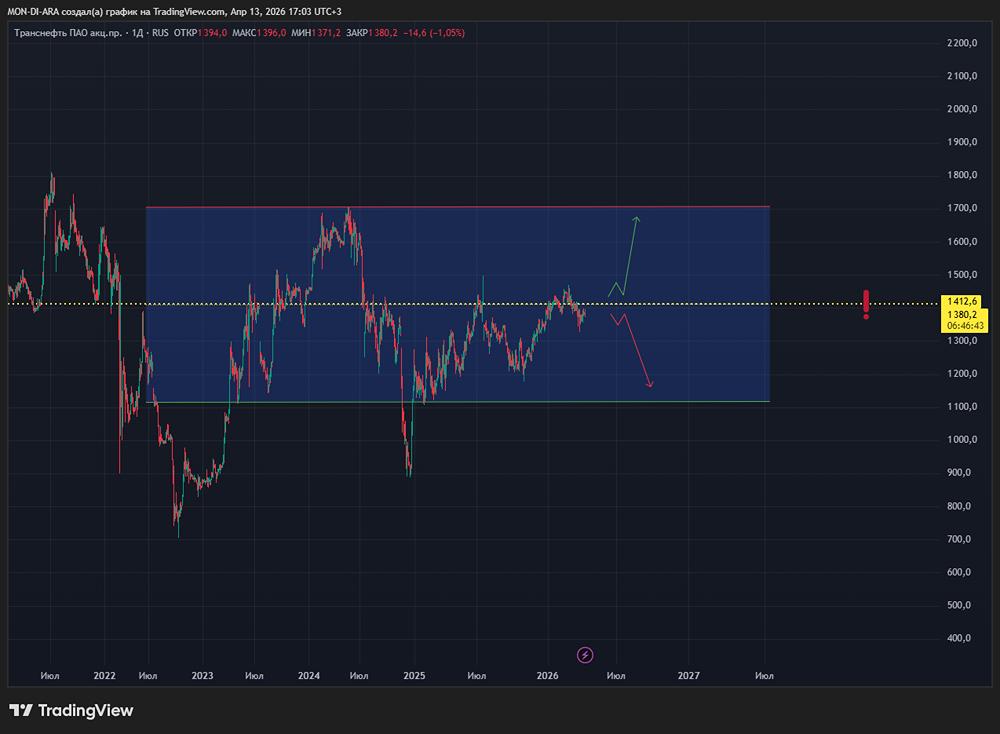The image size is (1000, 734).
Task: Click the ЗАКР 1380,2 close value
Action: [x=372, y=33]
